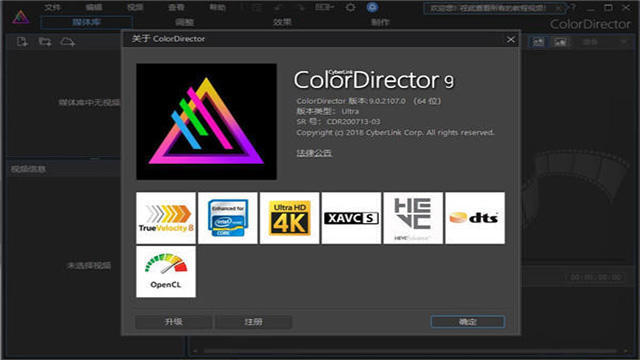Click the import media file icon
640x360 pixels.
[22, 42]
